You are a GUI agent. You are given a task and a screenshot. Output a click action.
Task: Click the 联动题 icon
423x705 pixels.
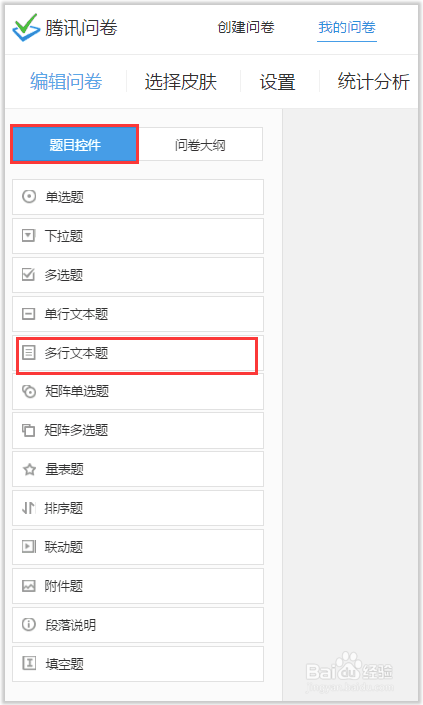(29, 547)
